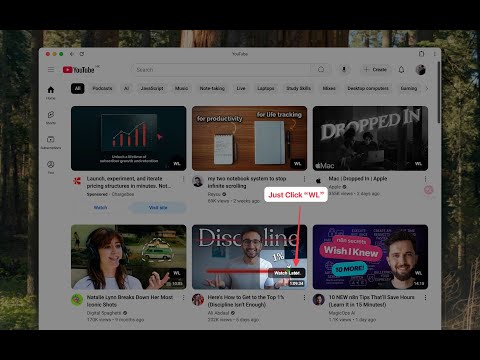Screen dimensions: 480x360
Task: Click the Search input field
Action: [222, 69]
